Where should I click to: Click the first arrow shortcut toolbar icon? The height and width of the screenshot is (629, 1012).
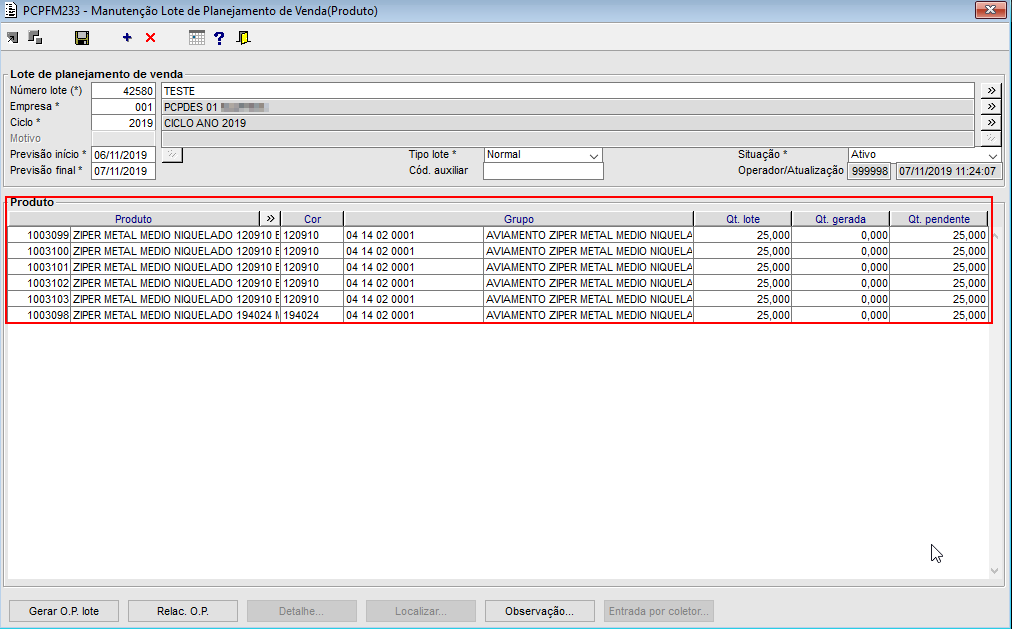pyautogui.click(x=13, y=38)
